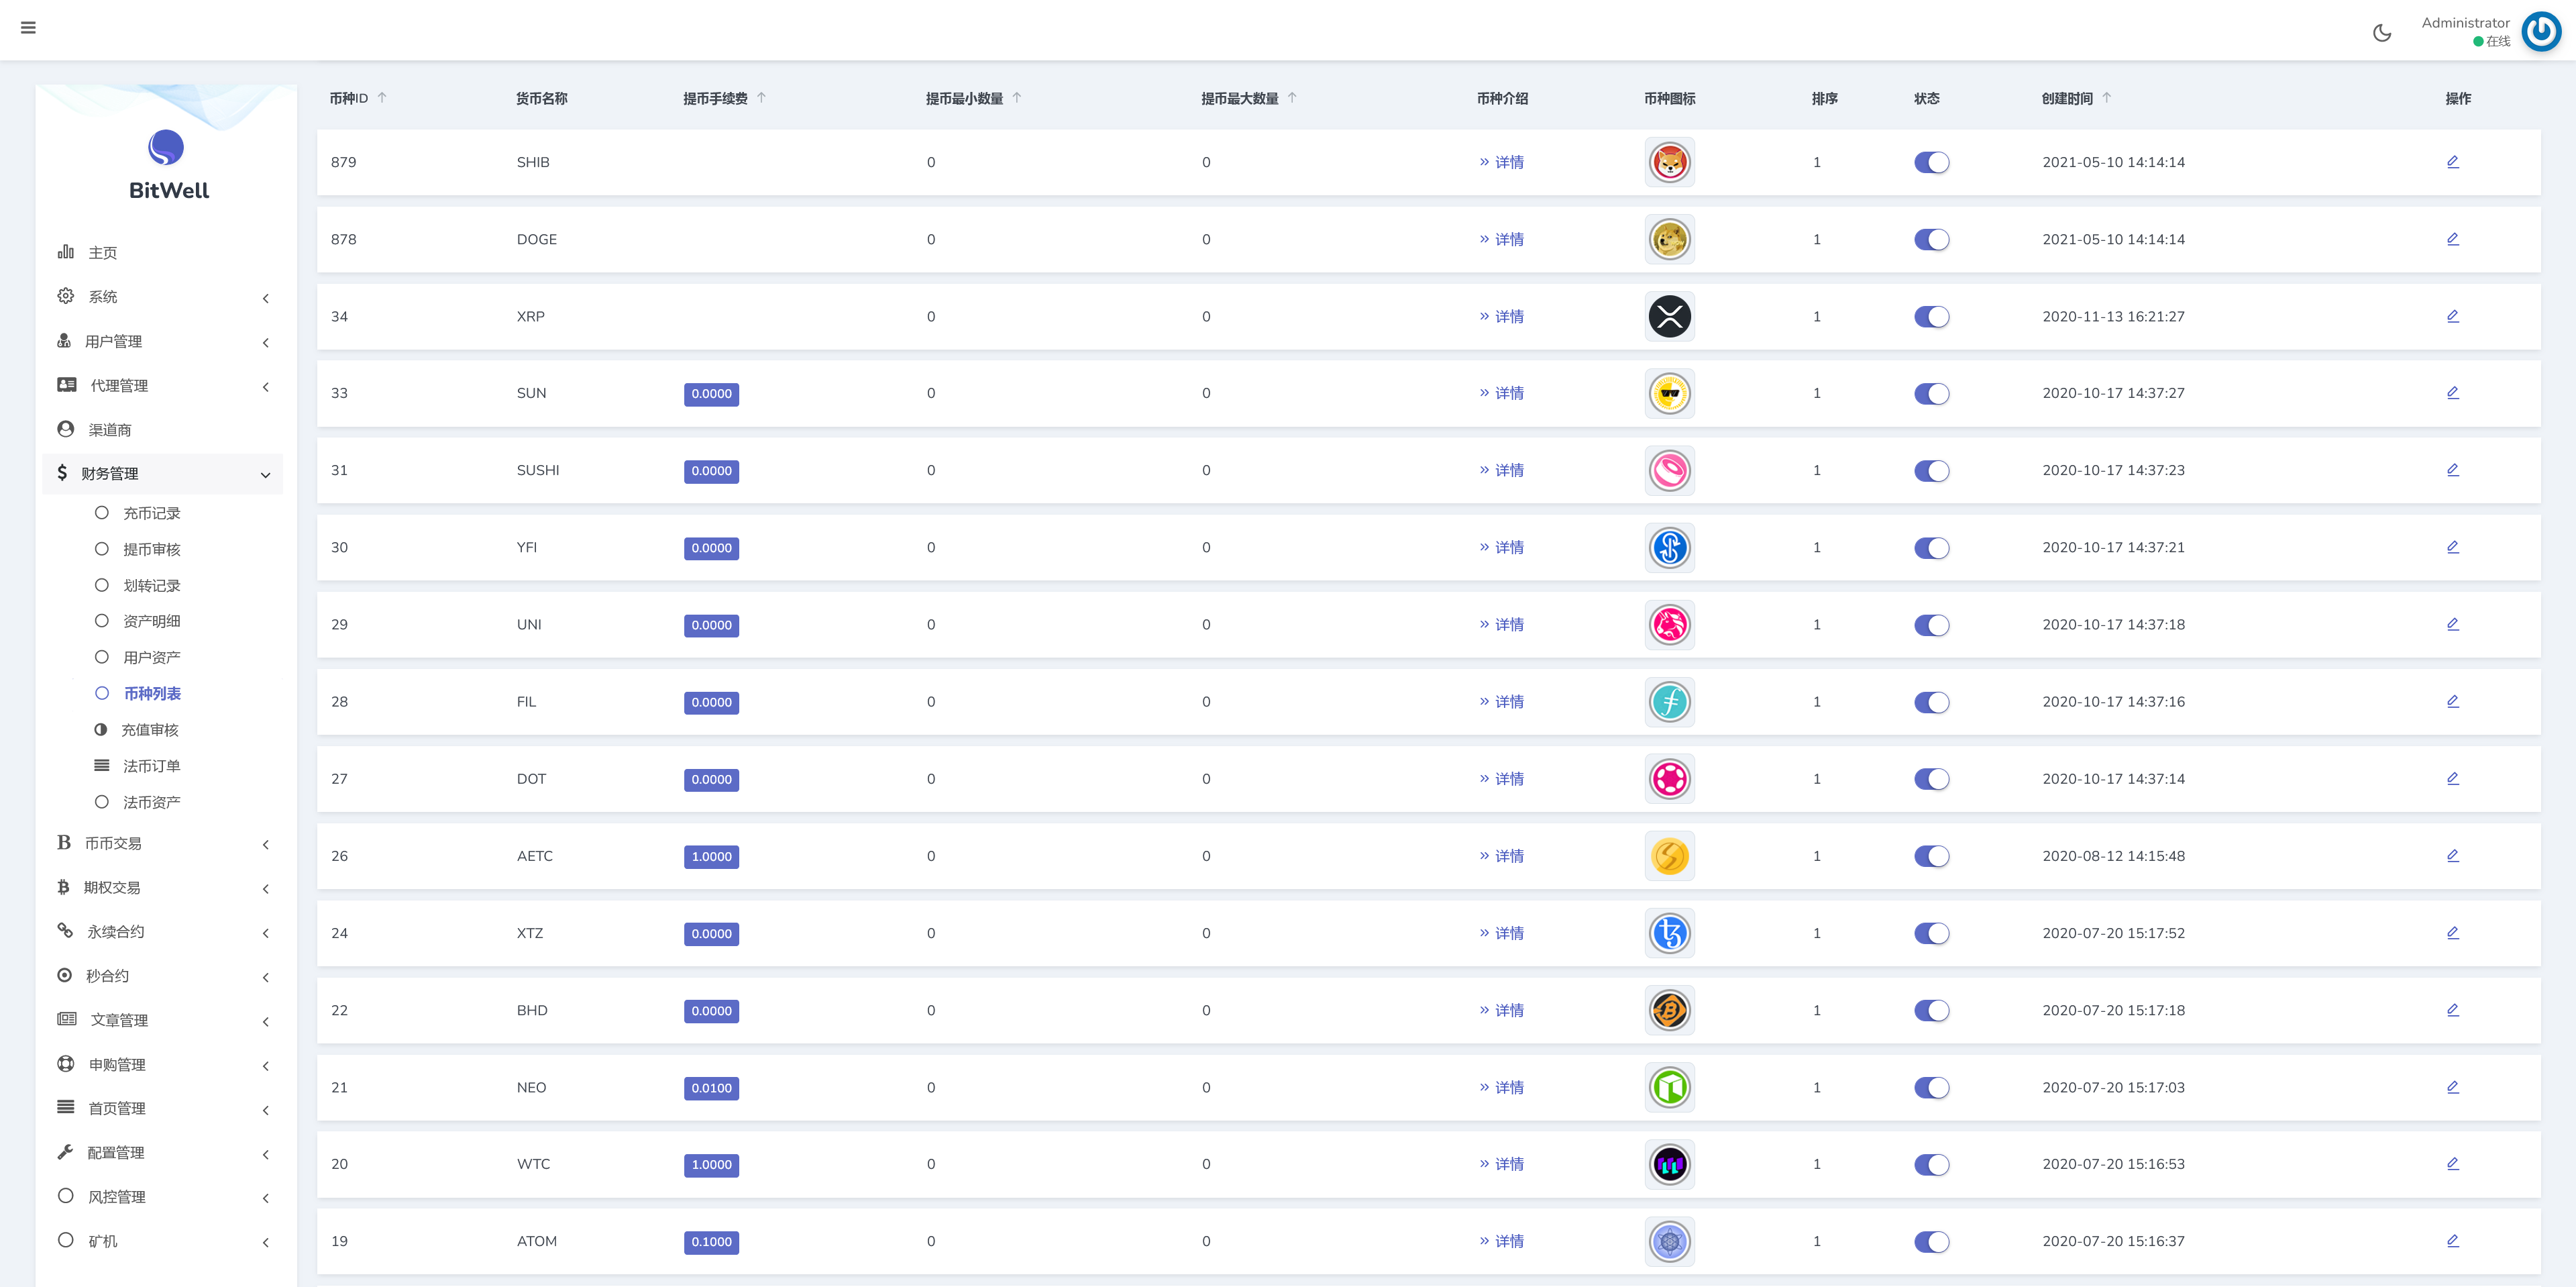Select the 主页 home icon
Image resolution: width=2576 pixels, height=1287 pixels.
[x=65, y=252]
